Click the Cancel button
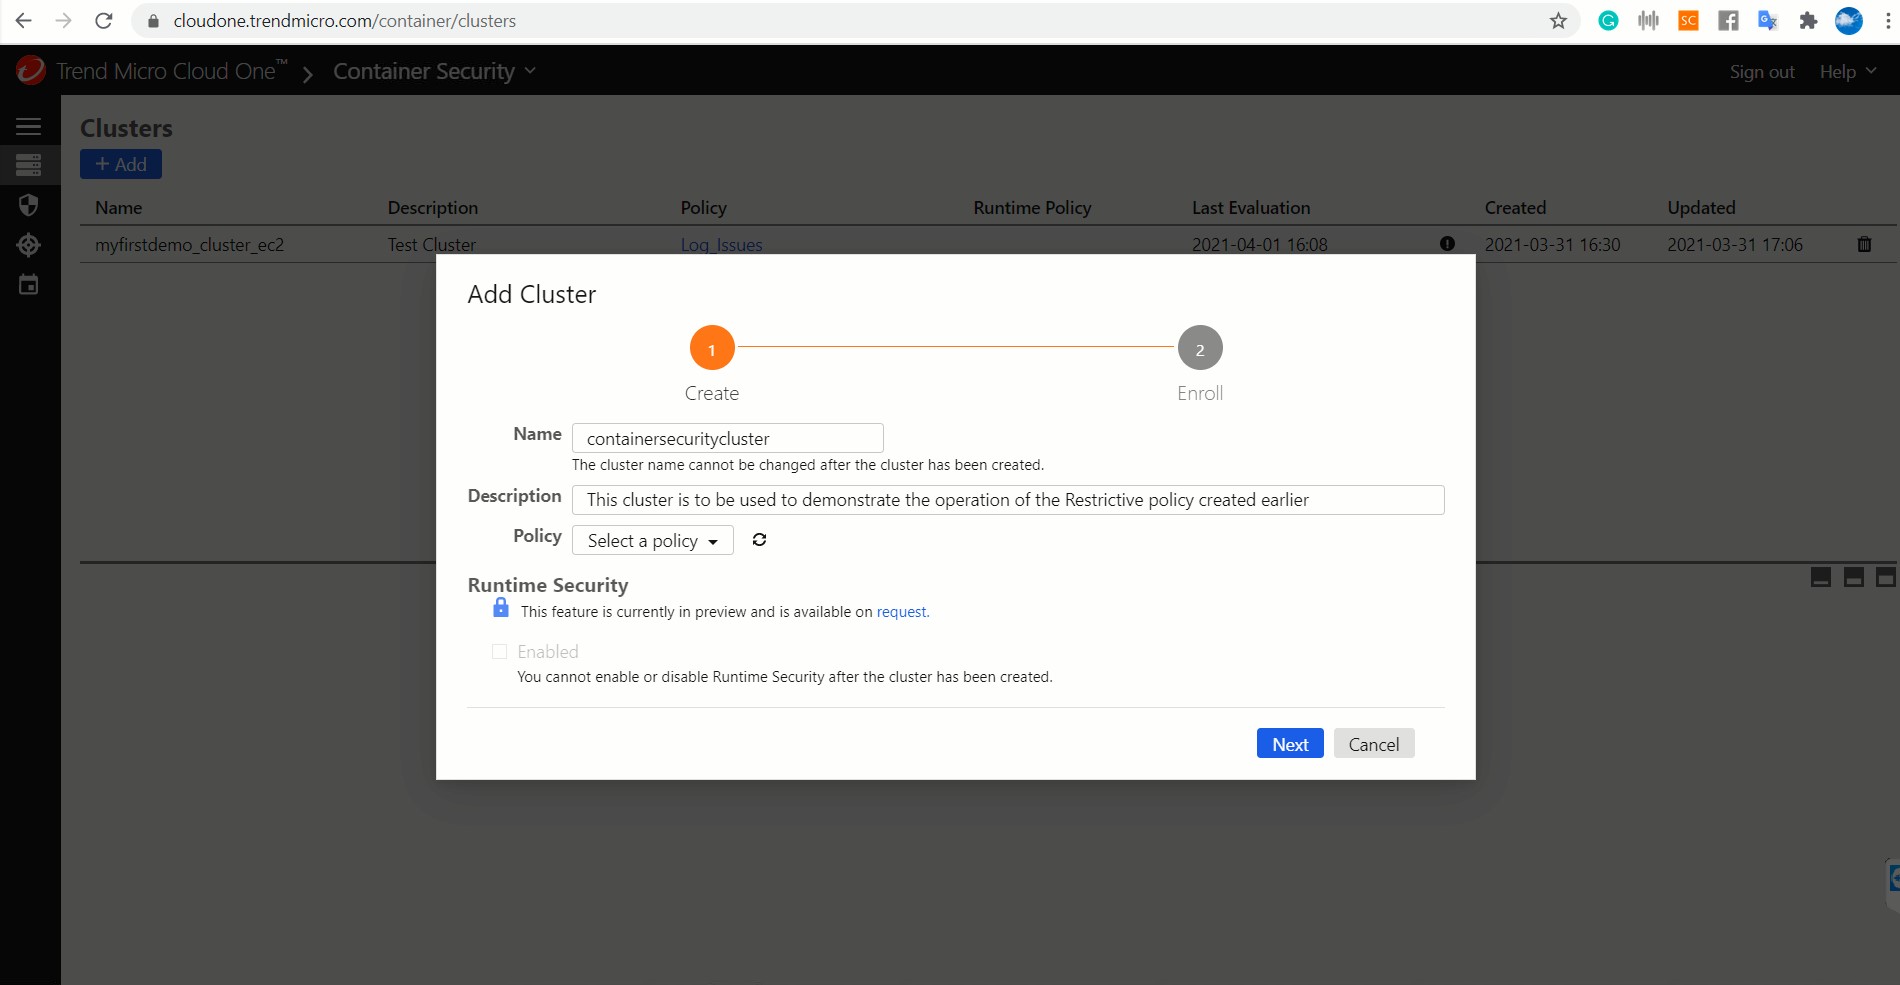 (1373, 744)
